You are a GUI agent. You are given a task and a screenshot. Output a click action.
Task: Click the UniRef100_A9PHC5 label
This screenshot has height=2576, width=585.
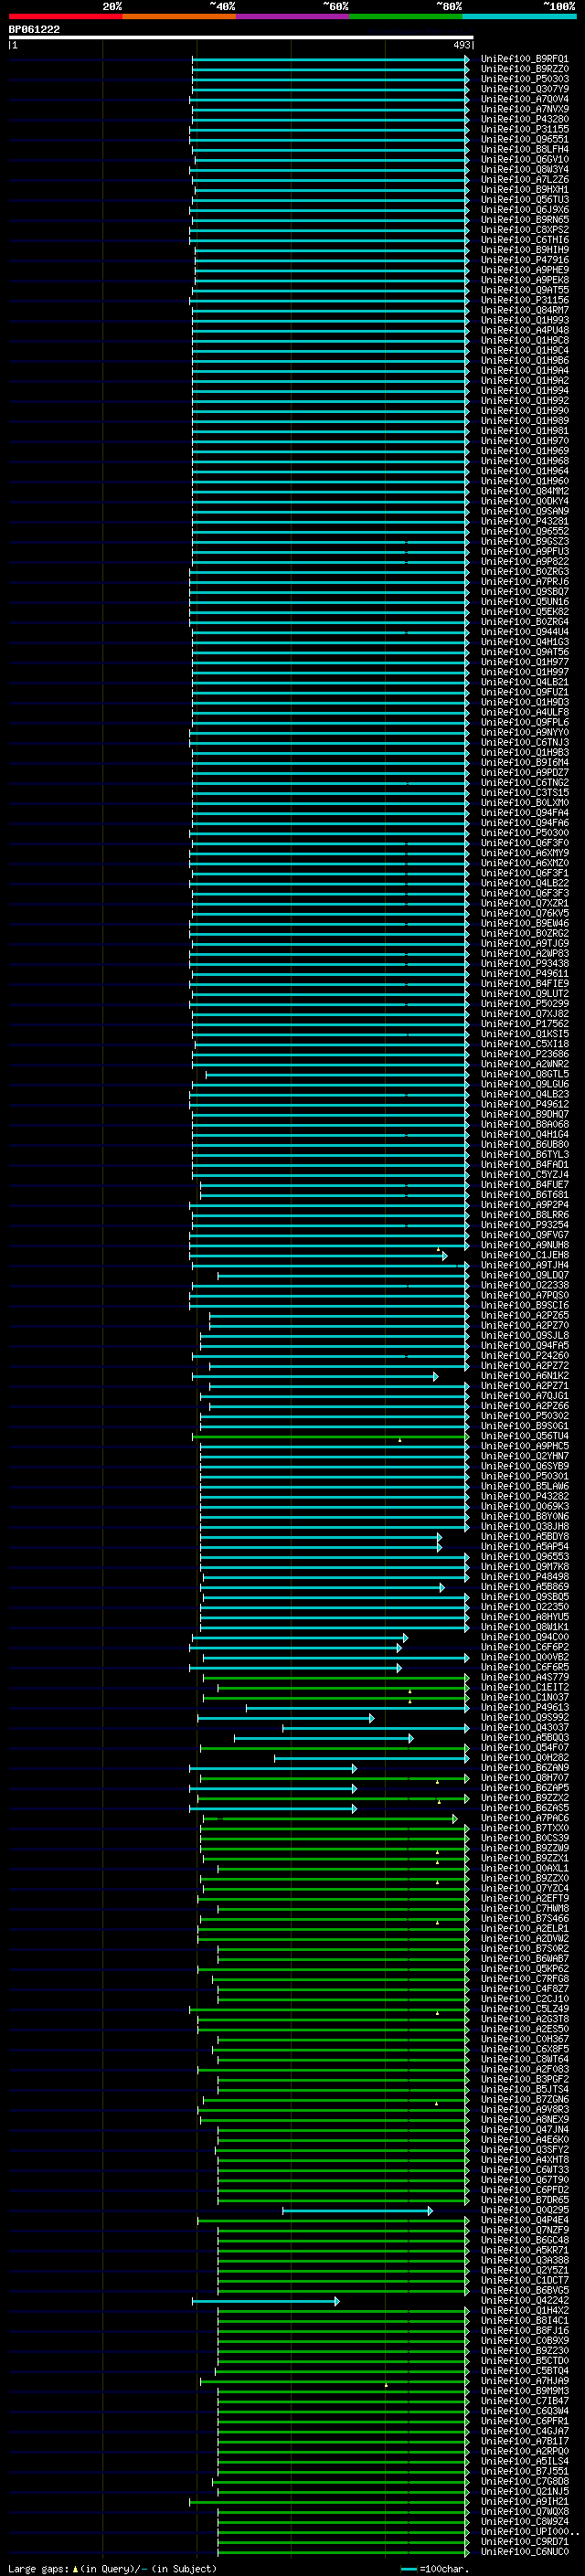click(524, 1446)
